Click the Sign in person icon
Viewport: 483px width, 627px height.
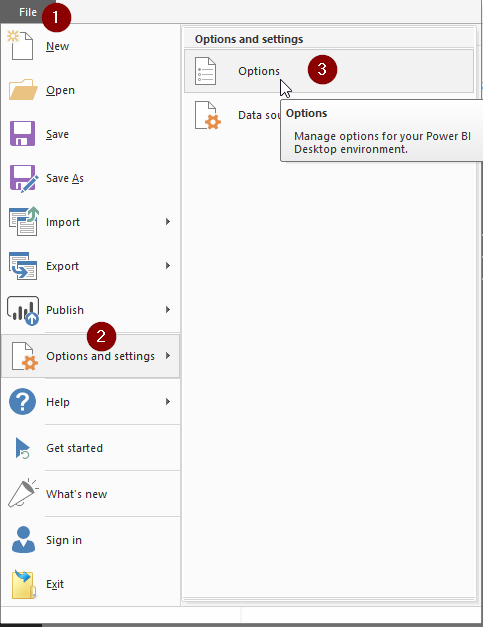[23, 539]
